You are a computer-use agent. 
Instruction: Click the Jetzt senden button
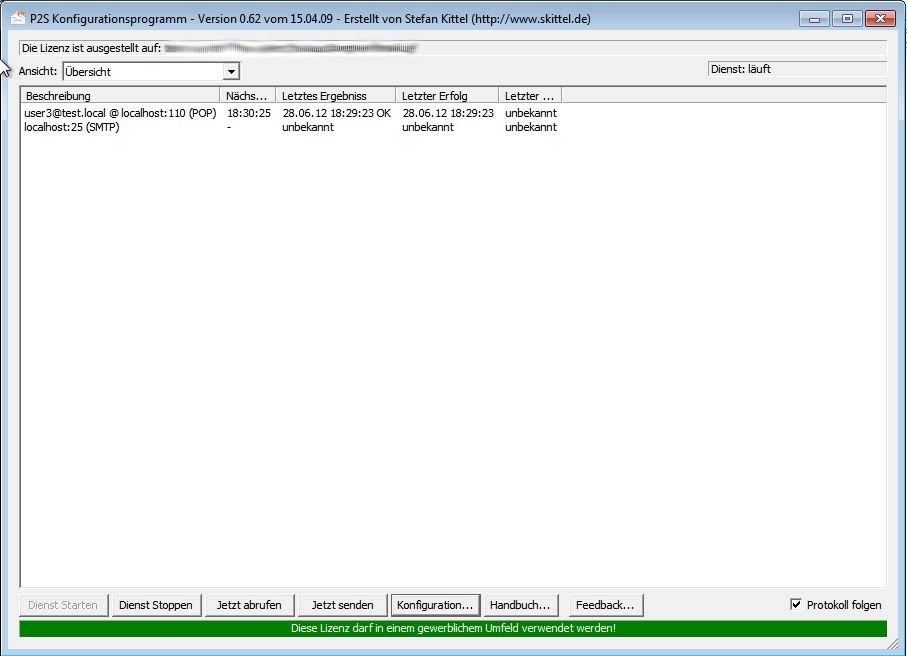click(342, 605)
